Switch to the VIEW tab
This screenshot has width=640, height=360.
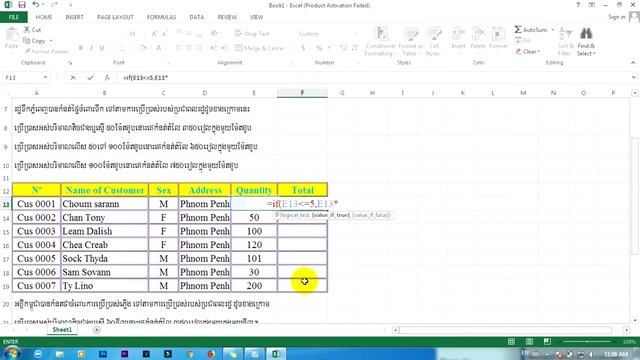click(x=256, y=17)
